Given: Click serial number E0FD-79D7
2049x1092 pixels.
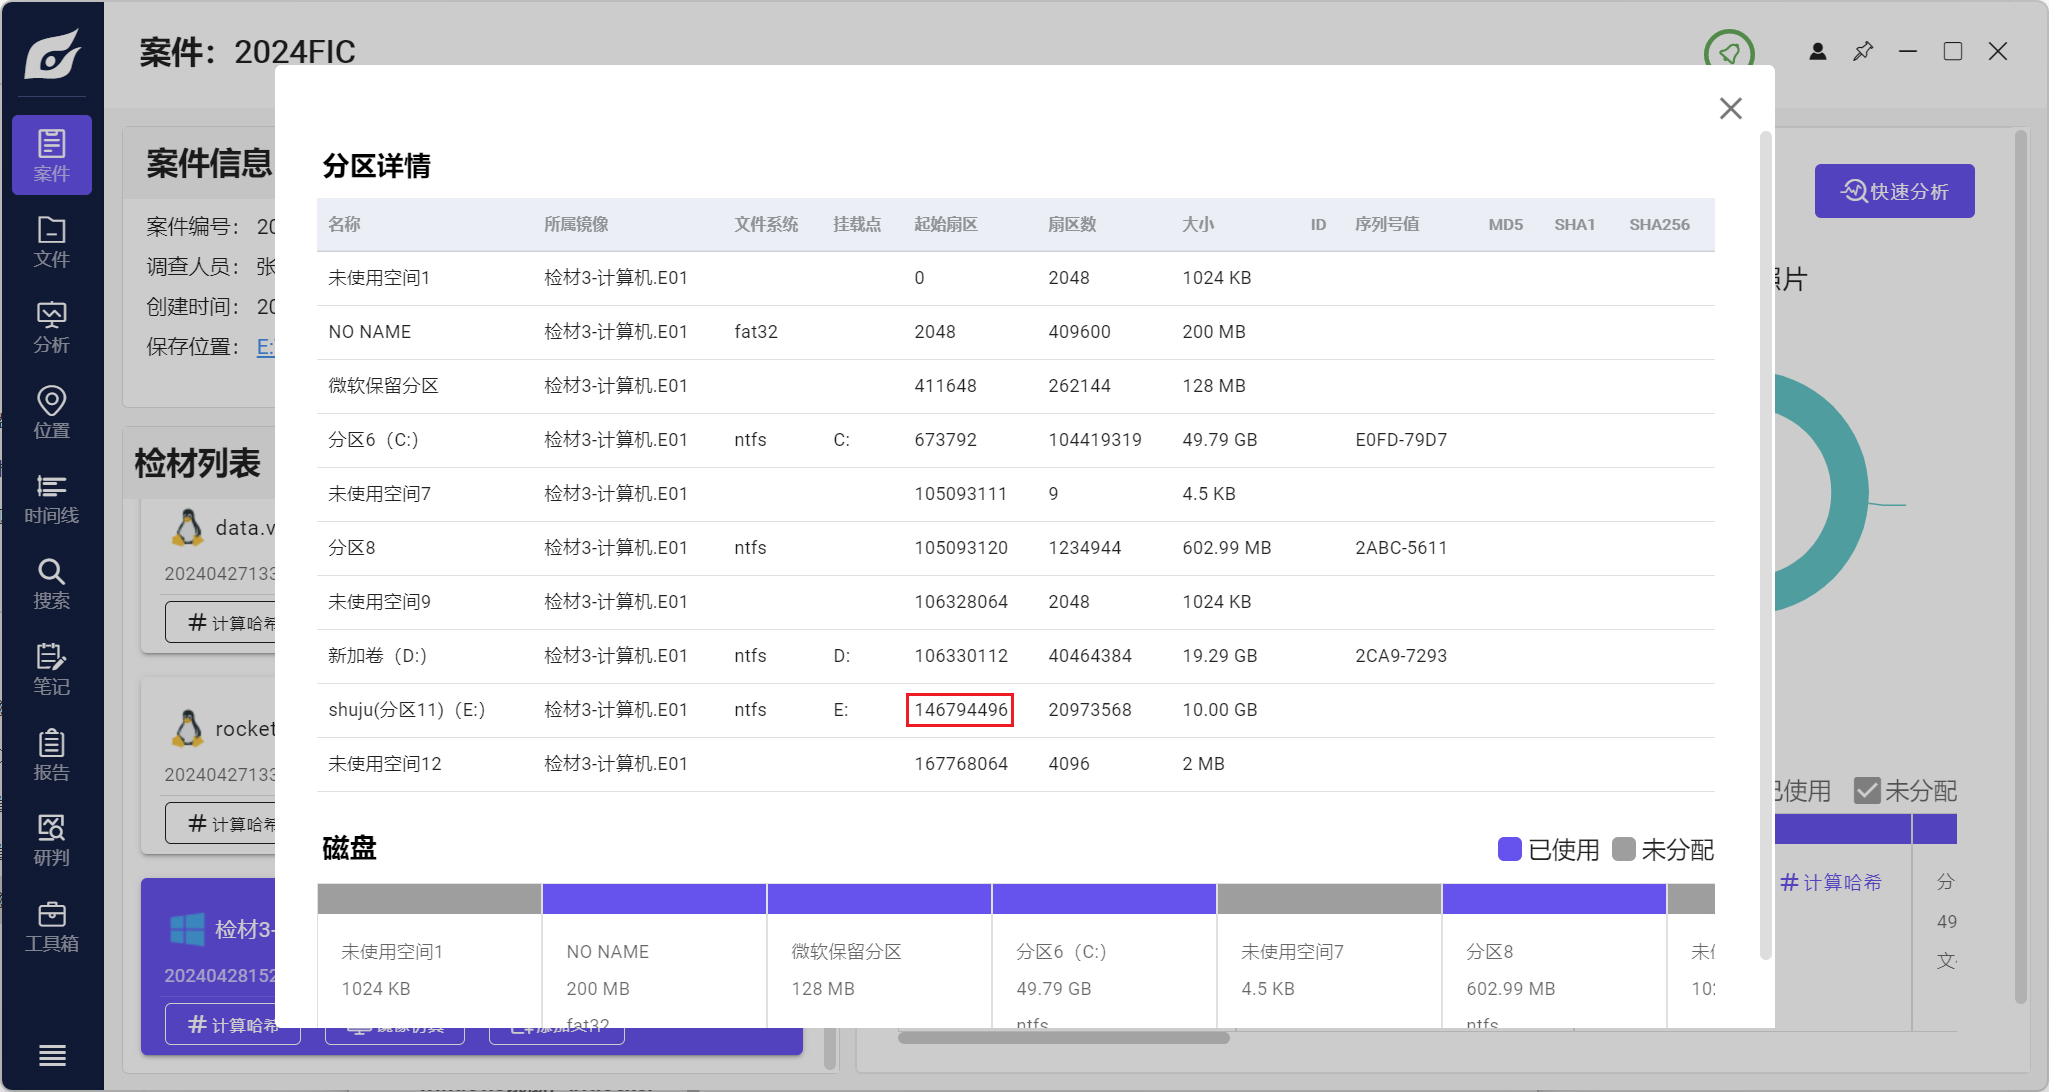Looking at the screenshot, I should point(1401,440).
